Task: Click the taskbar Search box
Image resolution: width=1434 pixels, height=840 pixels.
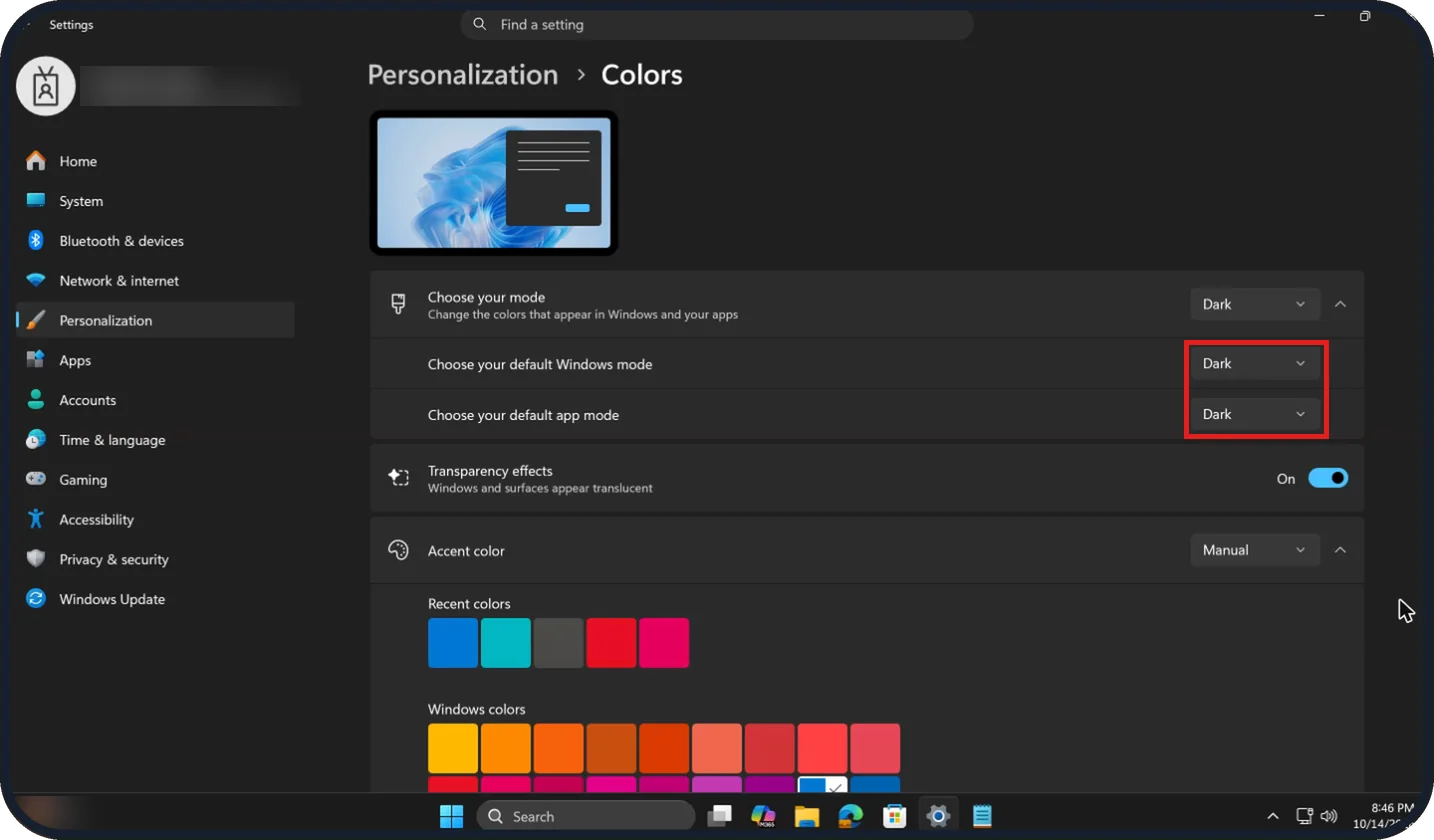Action: (586, 816)
